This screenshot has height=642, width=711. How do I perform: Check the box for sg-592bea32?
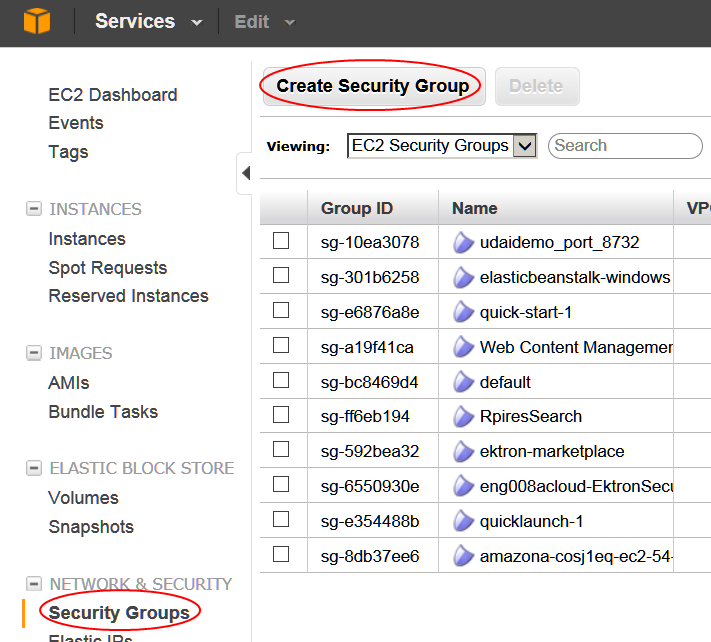(x=281, y=449)
